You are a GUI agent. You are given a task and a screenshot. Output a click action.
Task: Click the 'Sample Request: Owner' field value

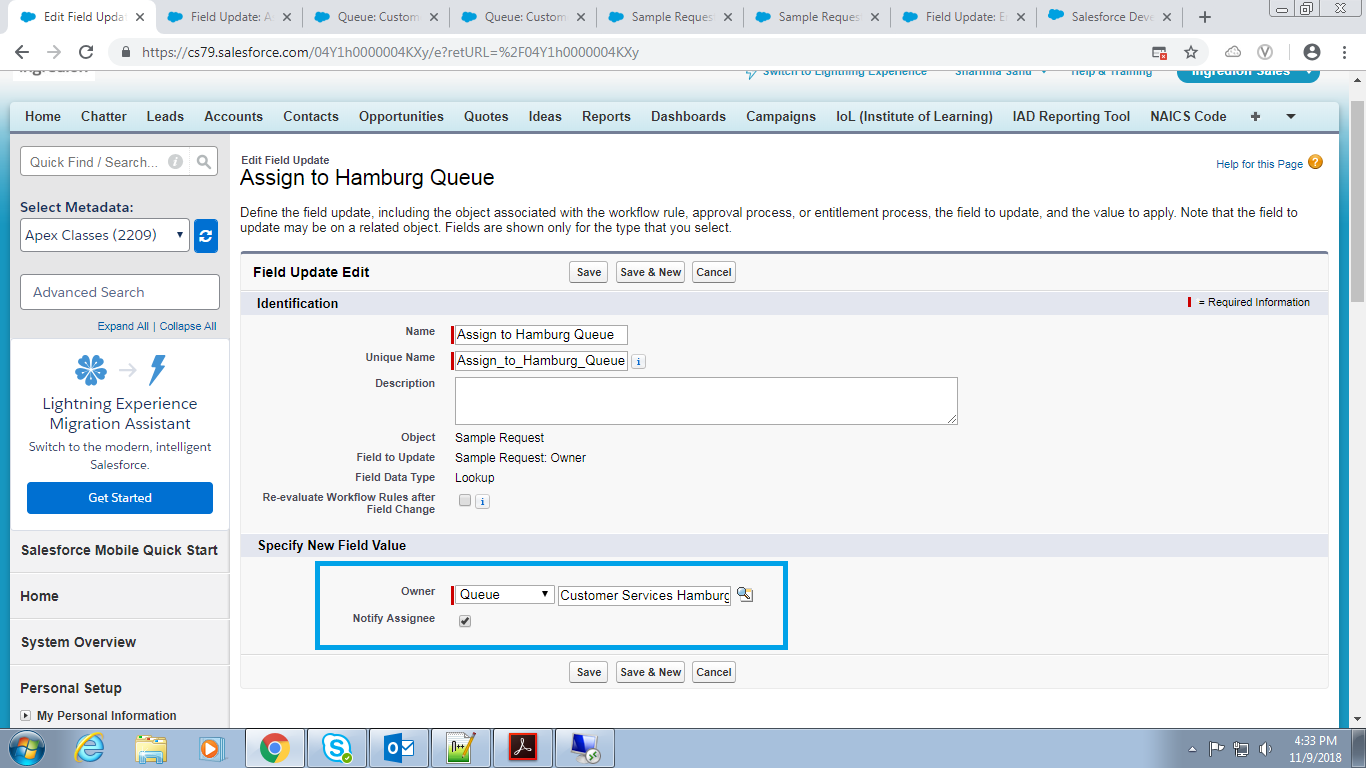tap(520, 458)
